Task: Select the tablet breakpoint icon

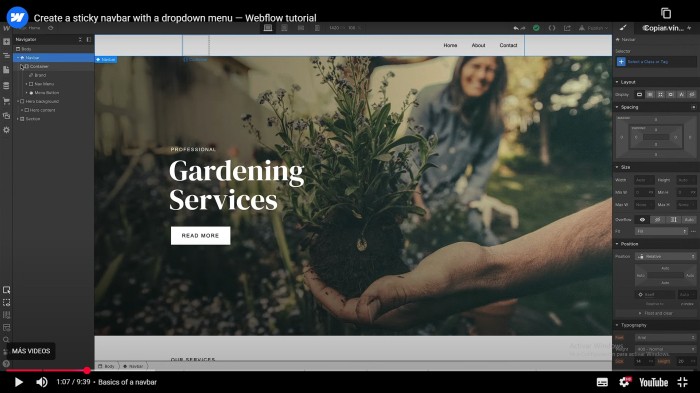Action: pyautogui.click(x=284, y=28)
